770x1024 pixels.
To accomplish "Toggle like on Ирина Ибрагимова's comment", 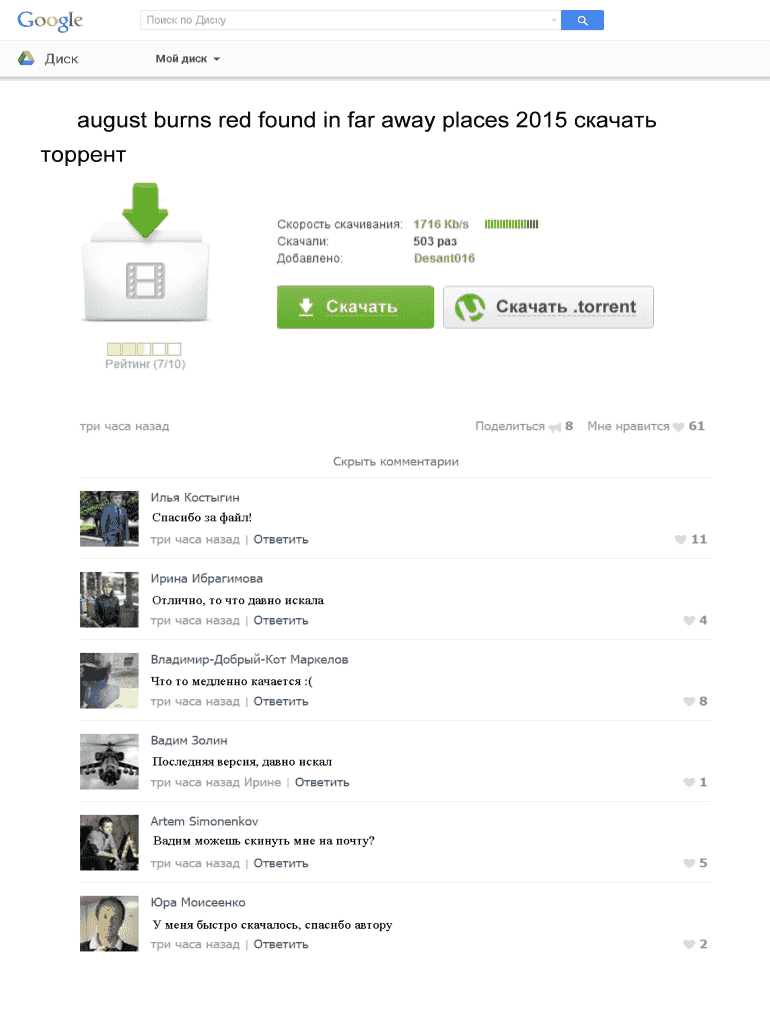I will (688, 620).
